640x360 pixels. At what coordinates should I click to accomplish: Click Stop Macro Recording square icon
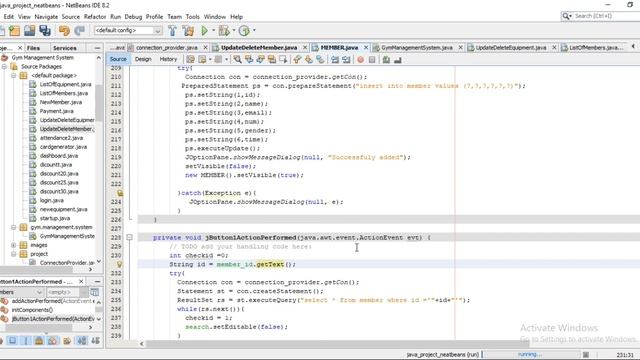(372, 60)
